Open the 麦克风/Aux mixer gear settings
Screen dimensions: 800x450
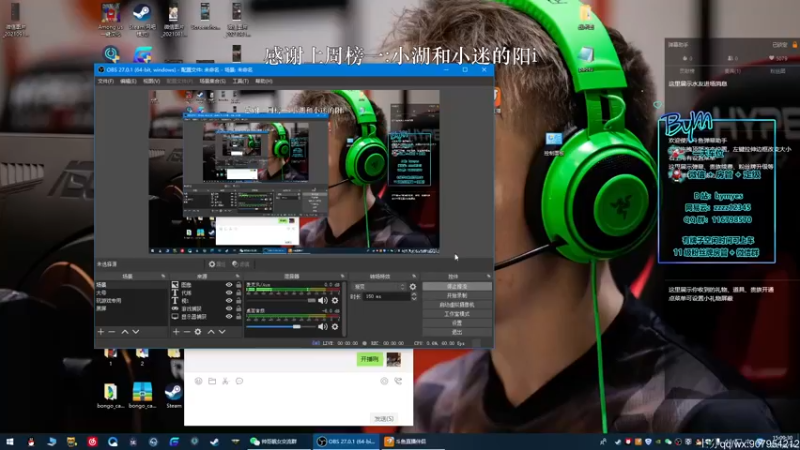tap(335, 301)
